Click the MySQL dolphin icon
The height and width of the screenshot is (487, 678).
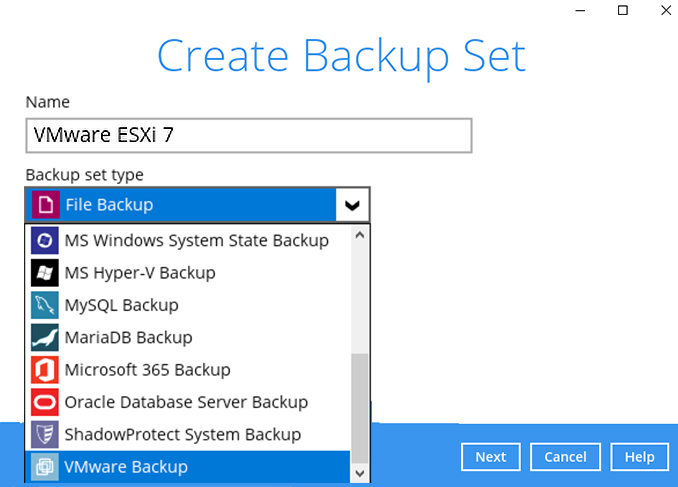point(45,305)
